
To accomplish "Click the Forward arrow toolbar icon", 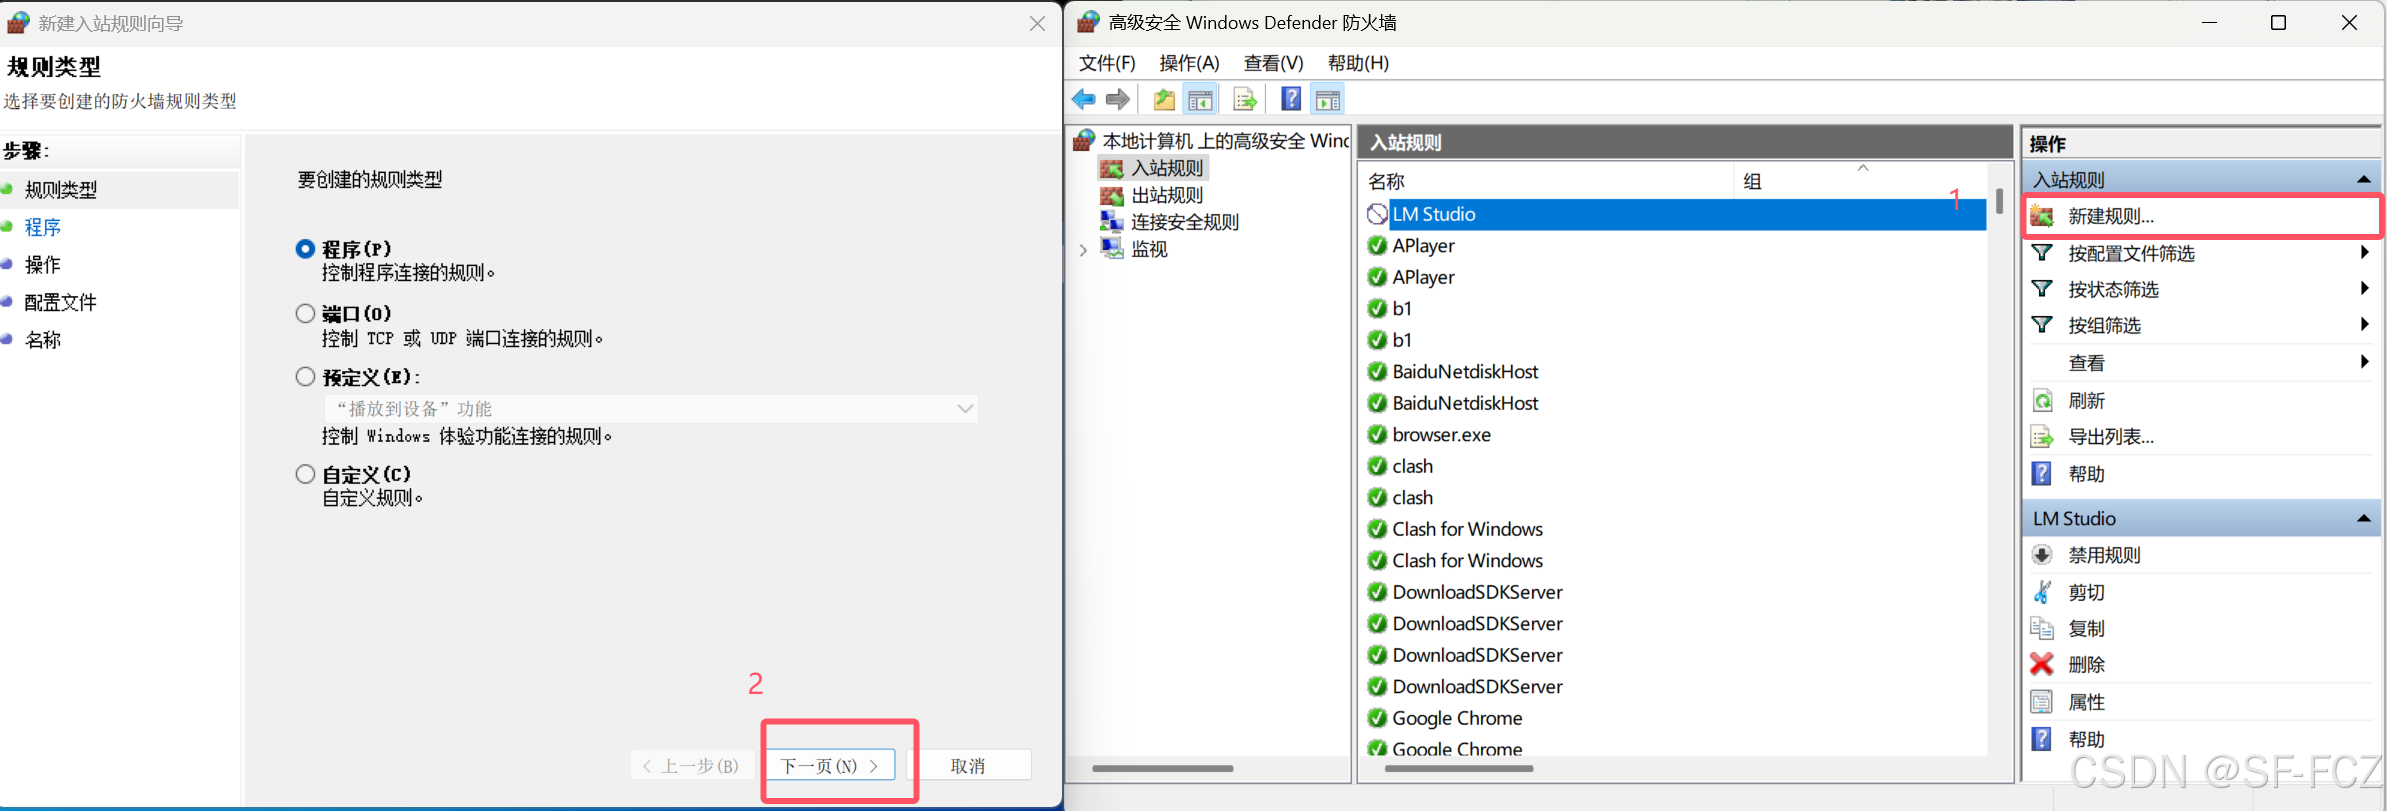I will pos(1118,99).
